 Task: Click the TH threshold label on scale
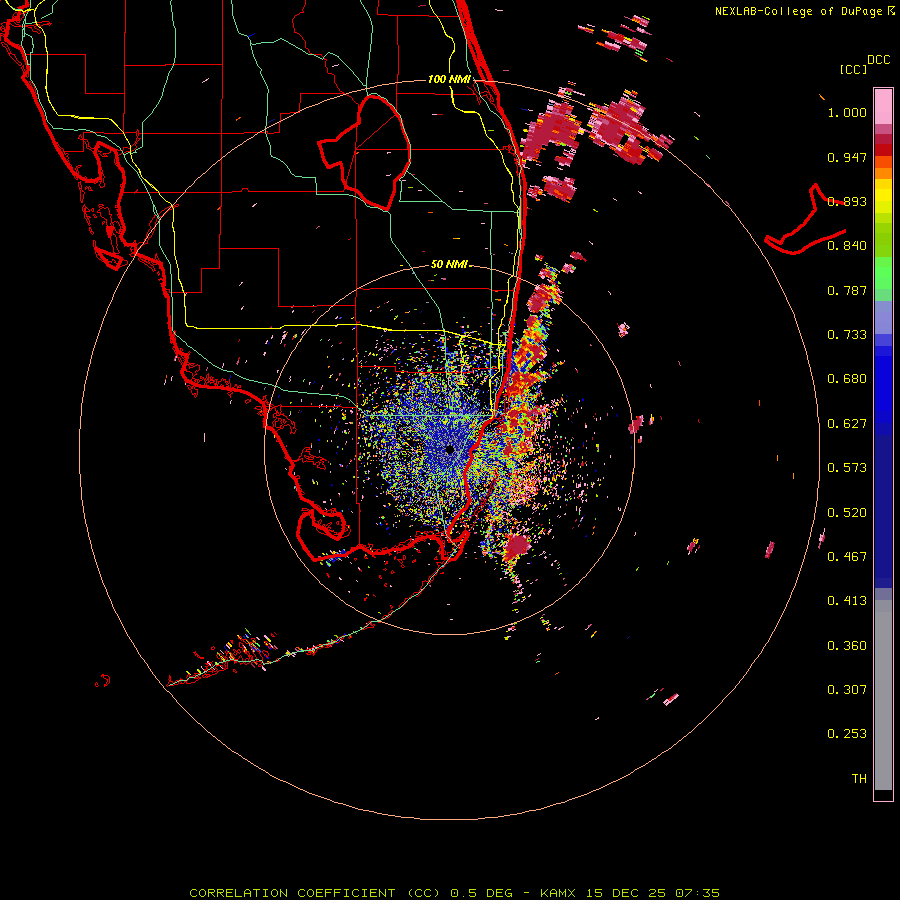(x=859, y=779)
